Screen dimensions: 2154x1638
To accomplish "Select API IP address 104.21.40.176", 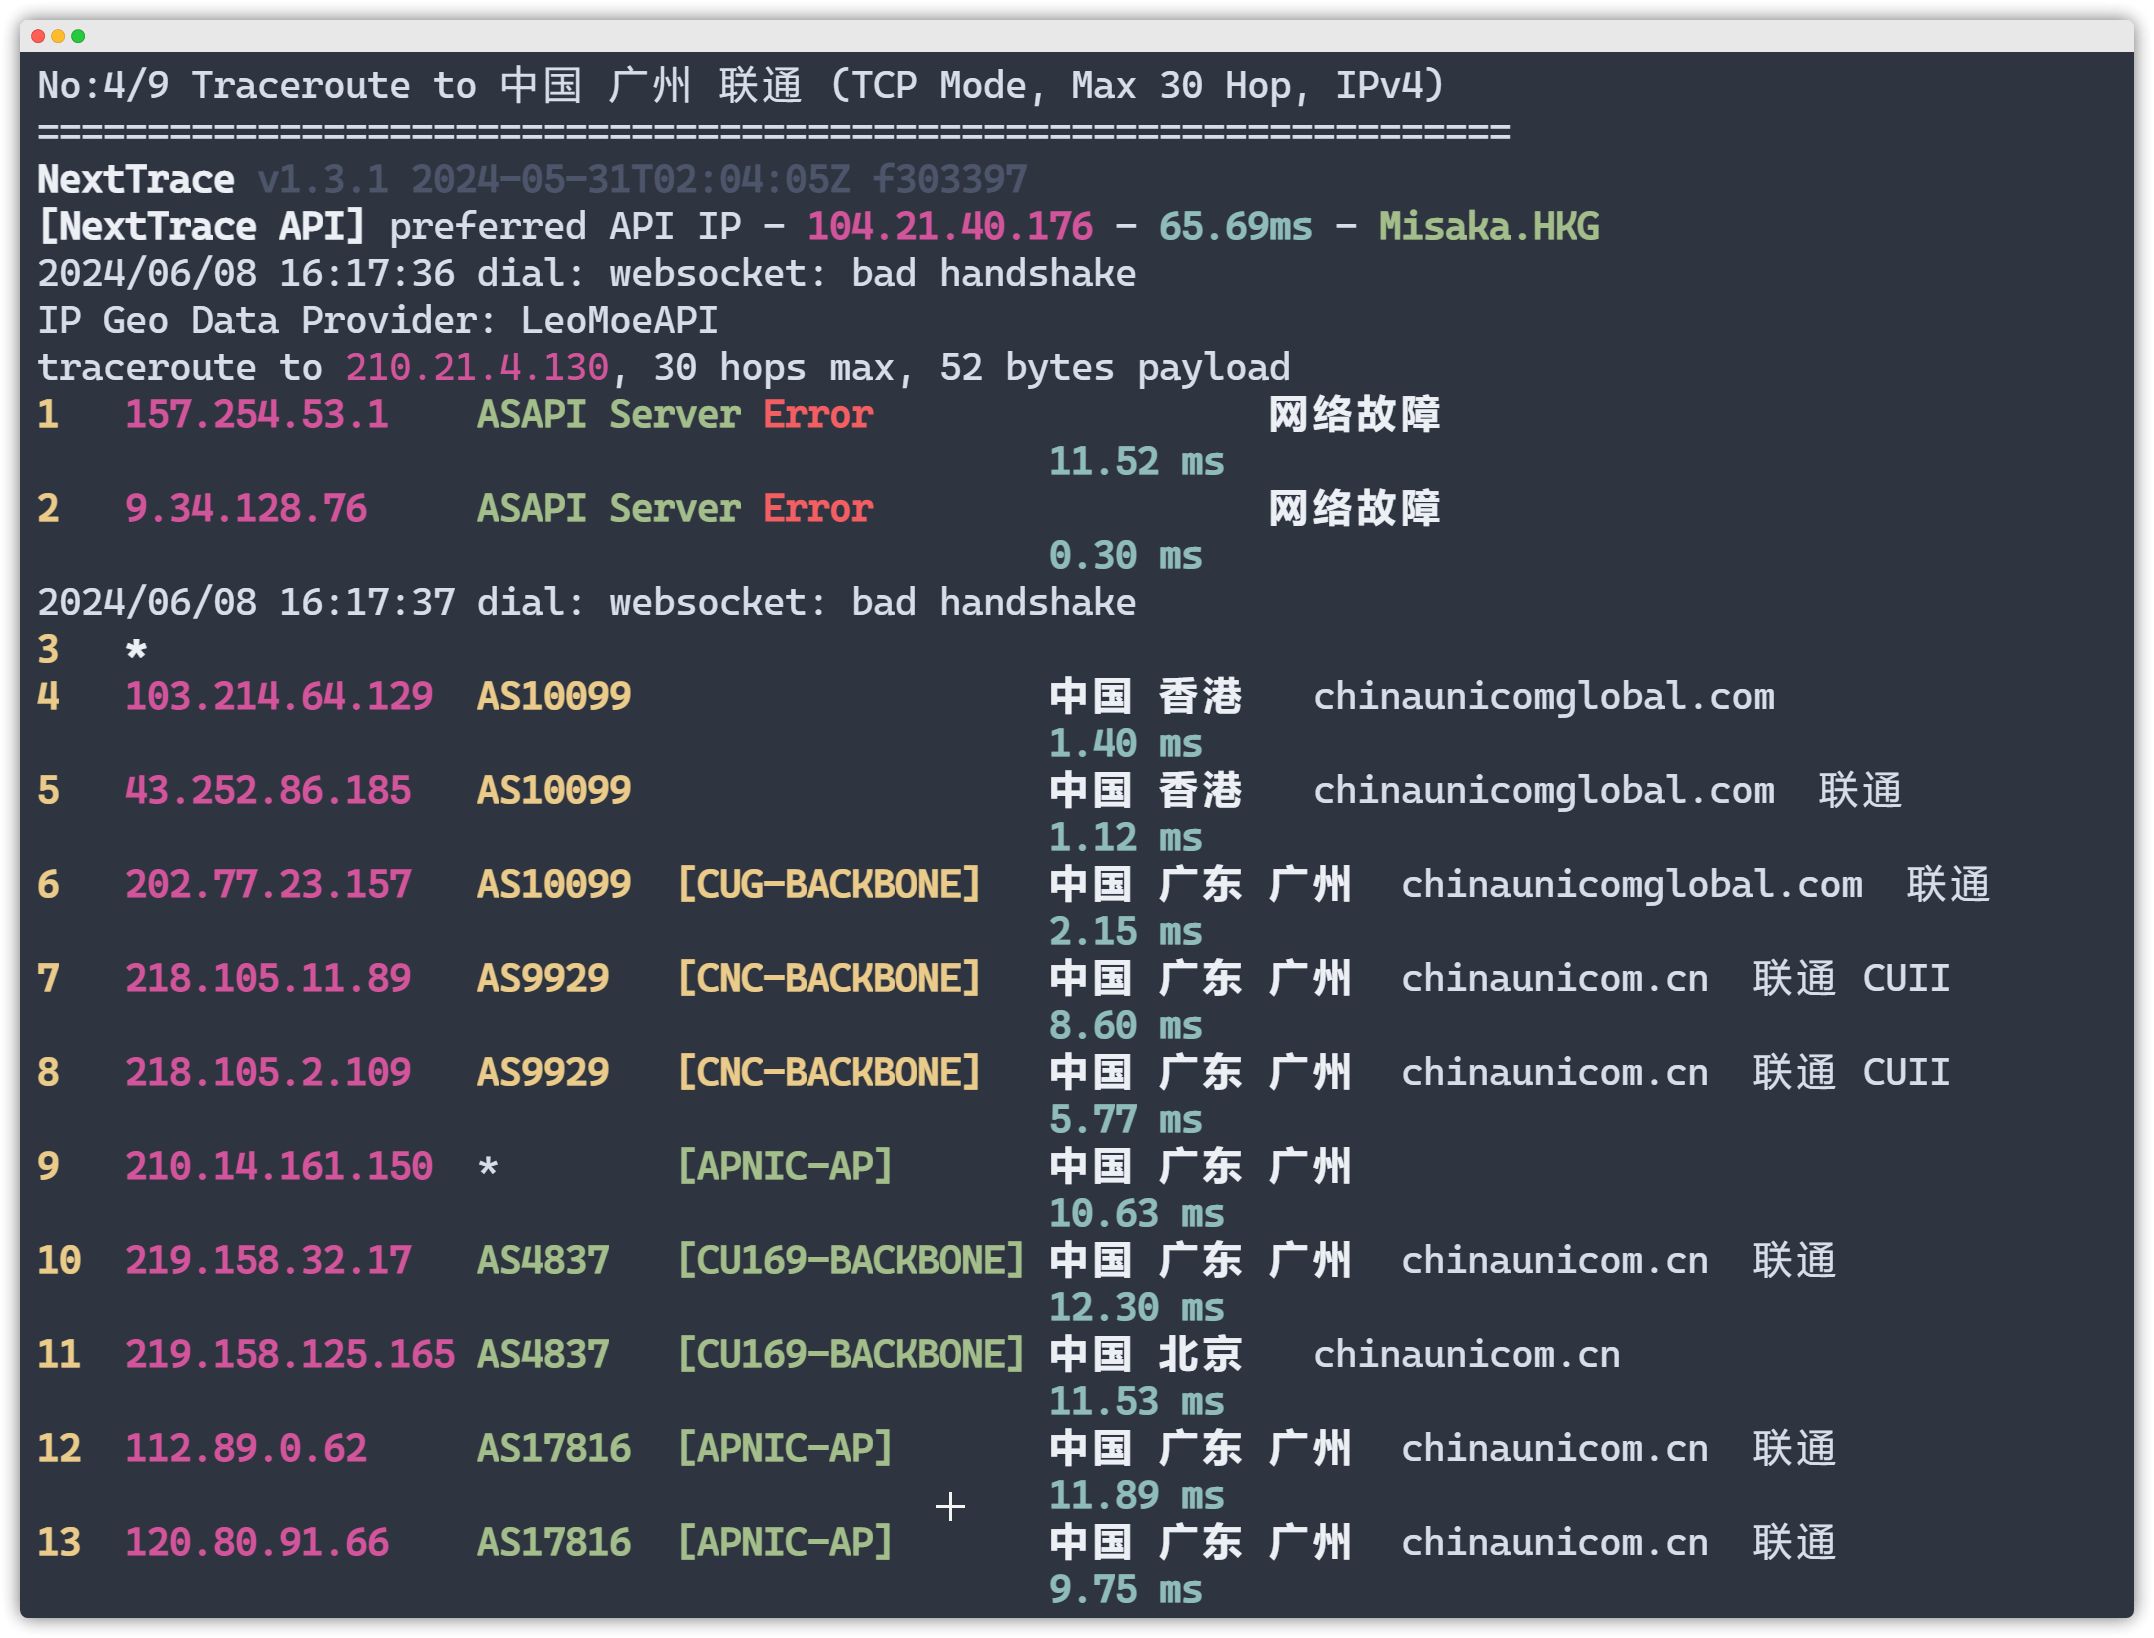I will [949, 227].
